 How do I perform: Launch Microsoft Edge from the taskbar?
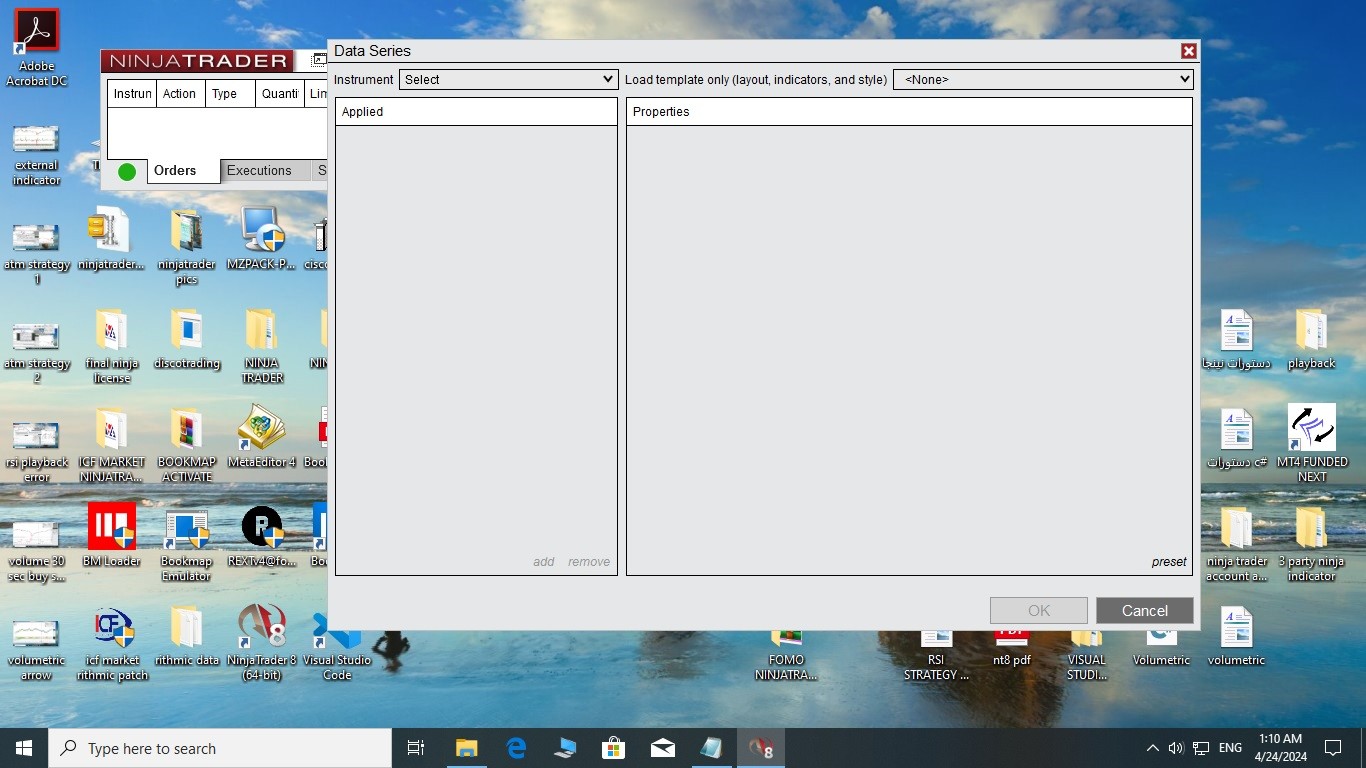[516, 748]
